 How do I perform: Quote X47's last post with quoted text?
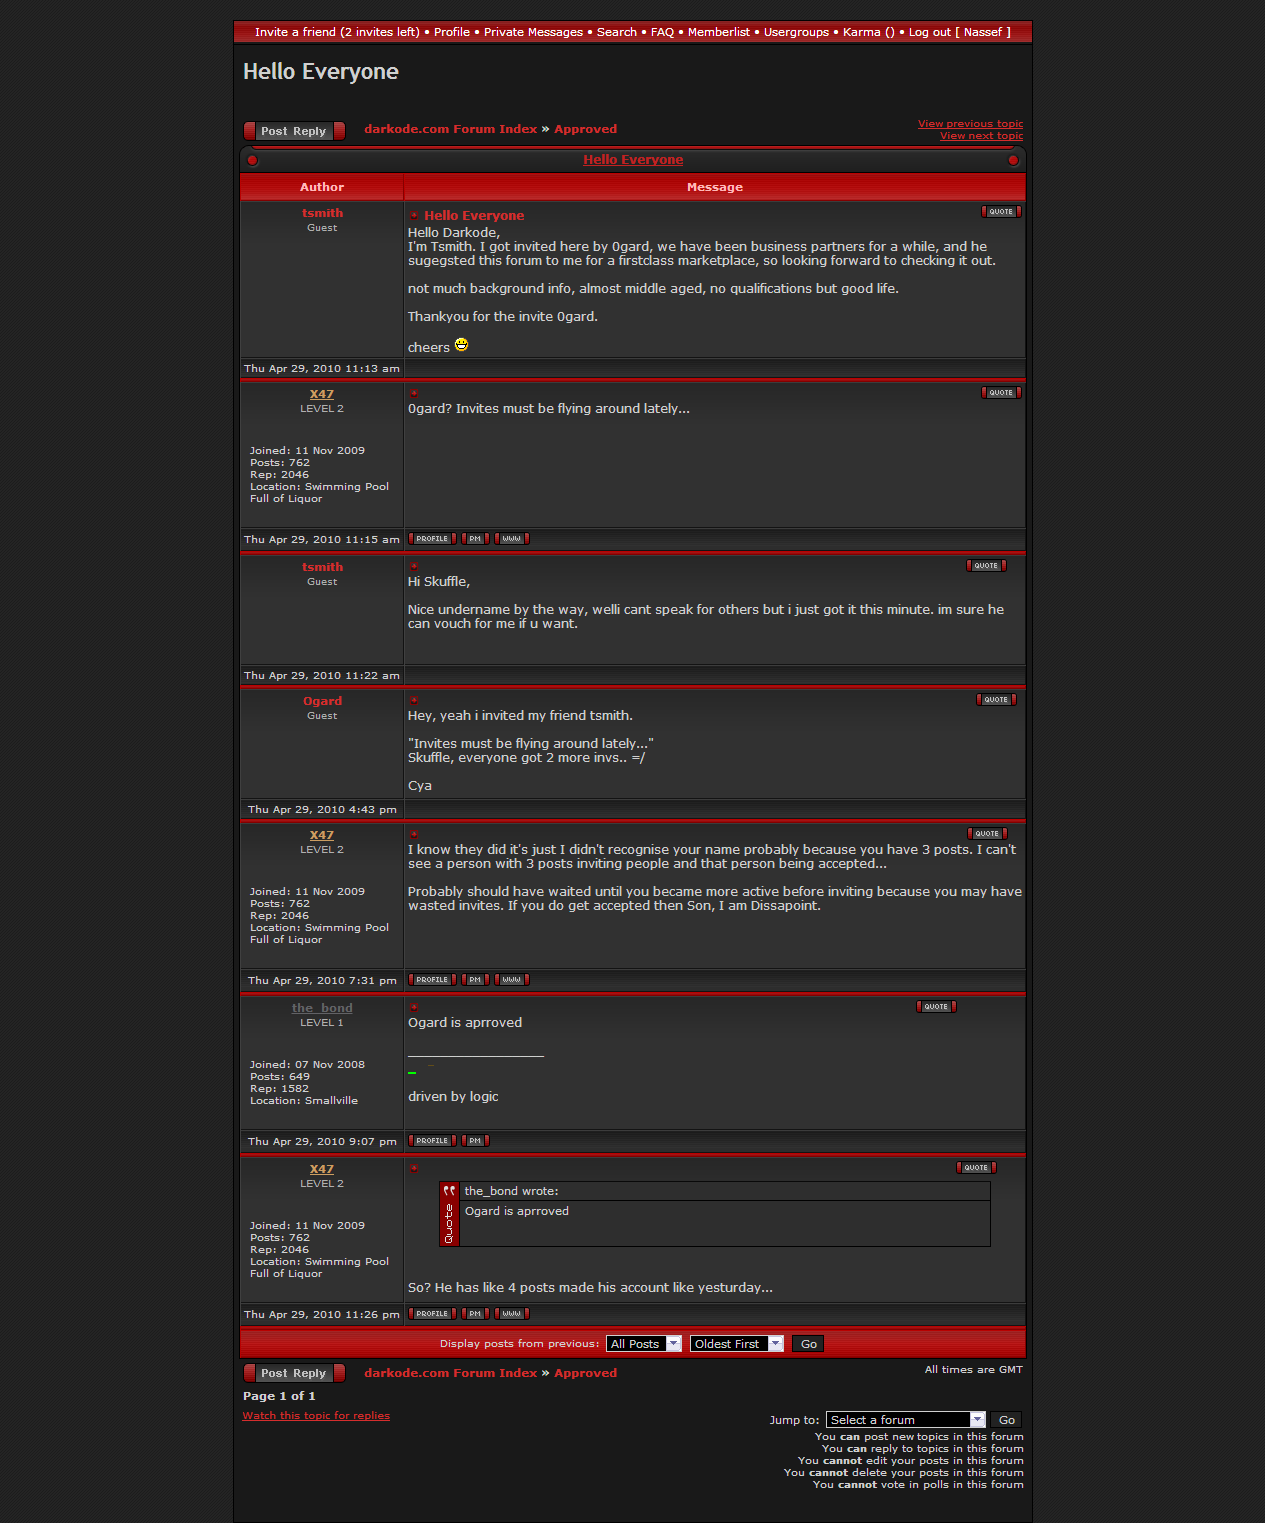[976, 1168]
